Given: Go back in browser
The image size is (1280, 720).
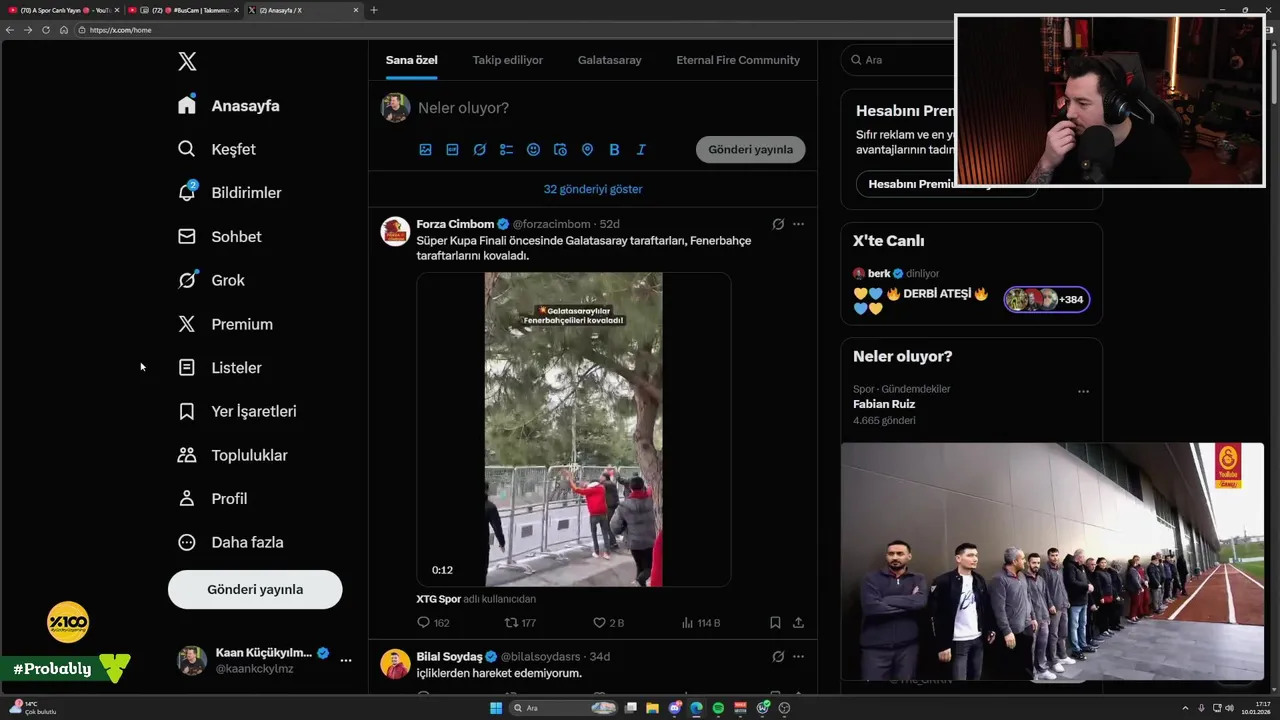Looking at the screenshot, I should [x=10, y=30].
